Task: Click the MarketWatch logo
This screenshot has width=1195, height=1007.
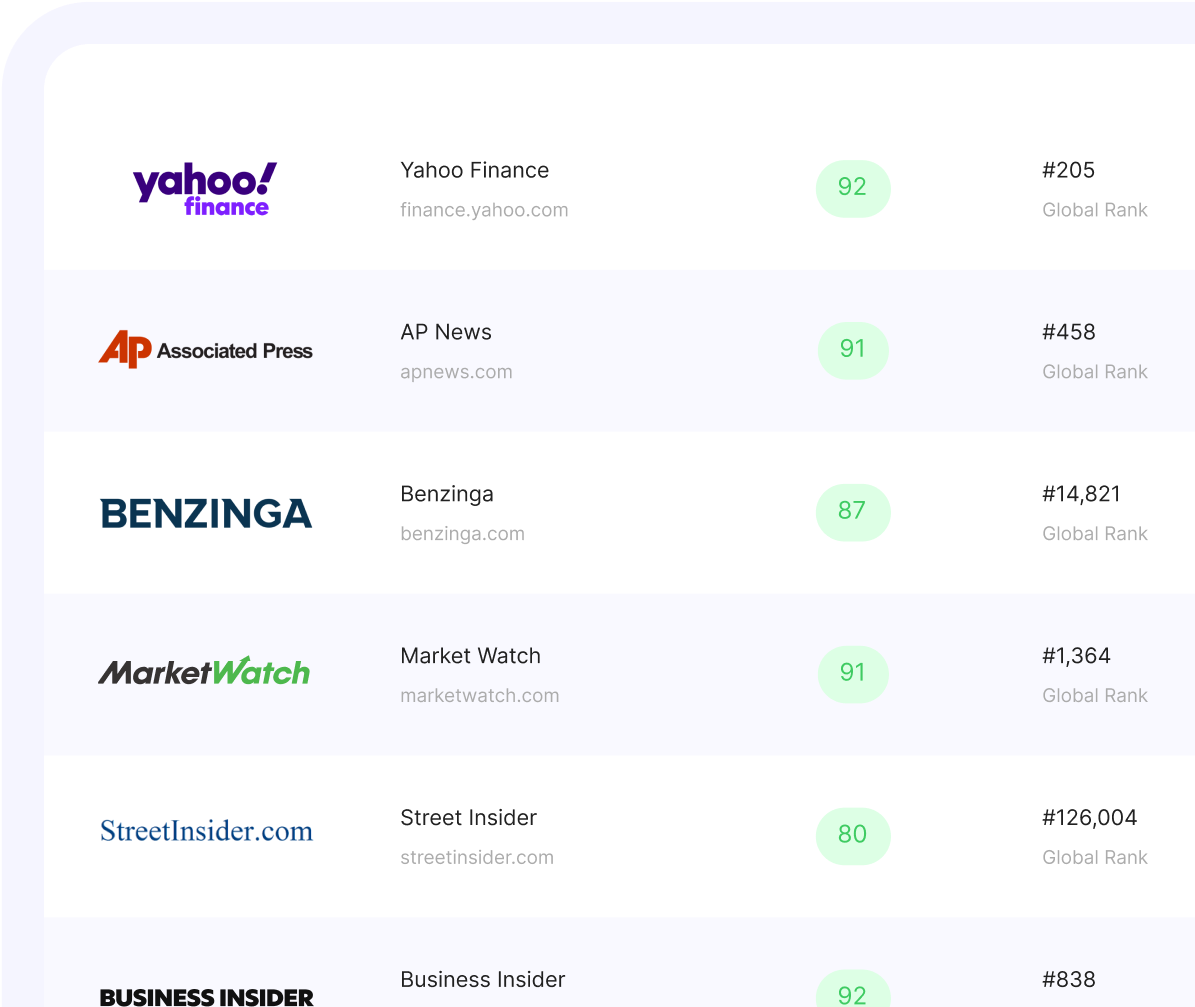Action: coord(204,672)
